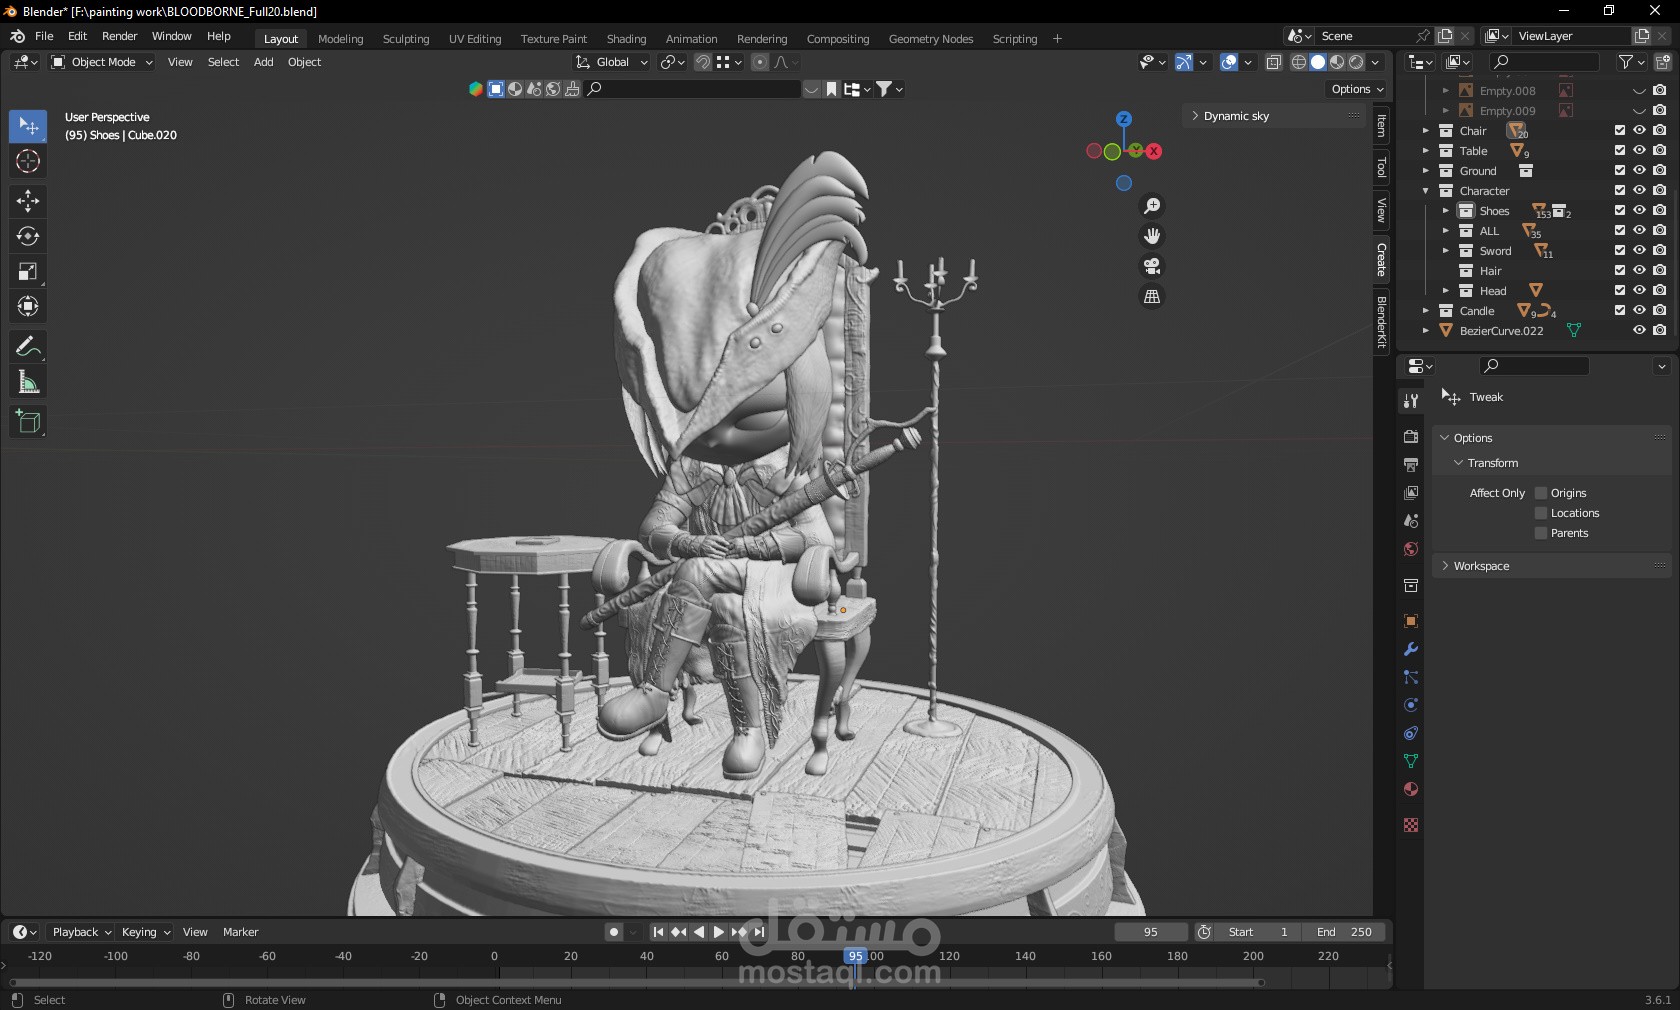Switch perspective/orthographic grid icon
Viewport: 1680px width, 1010px height.
(1152, 296)
